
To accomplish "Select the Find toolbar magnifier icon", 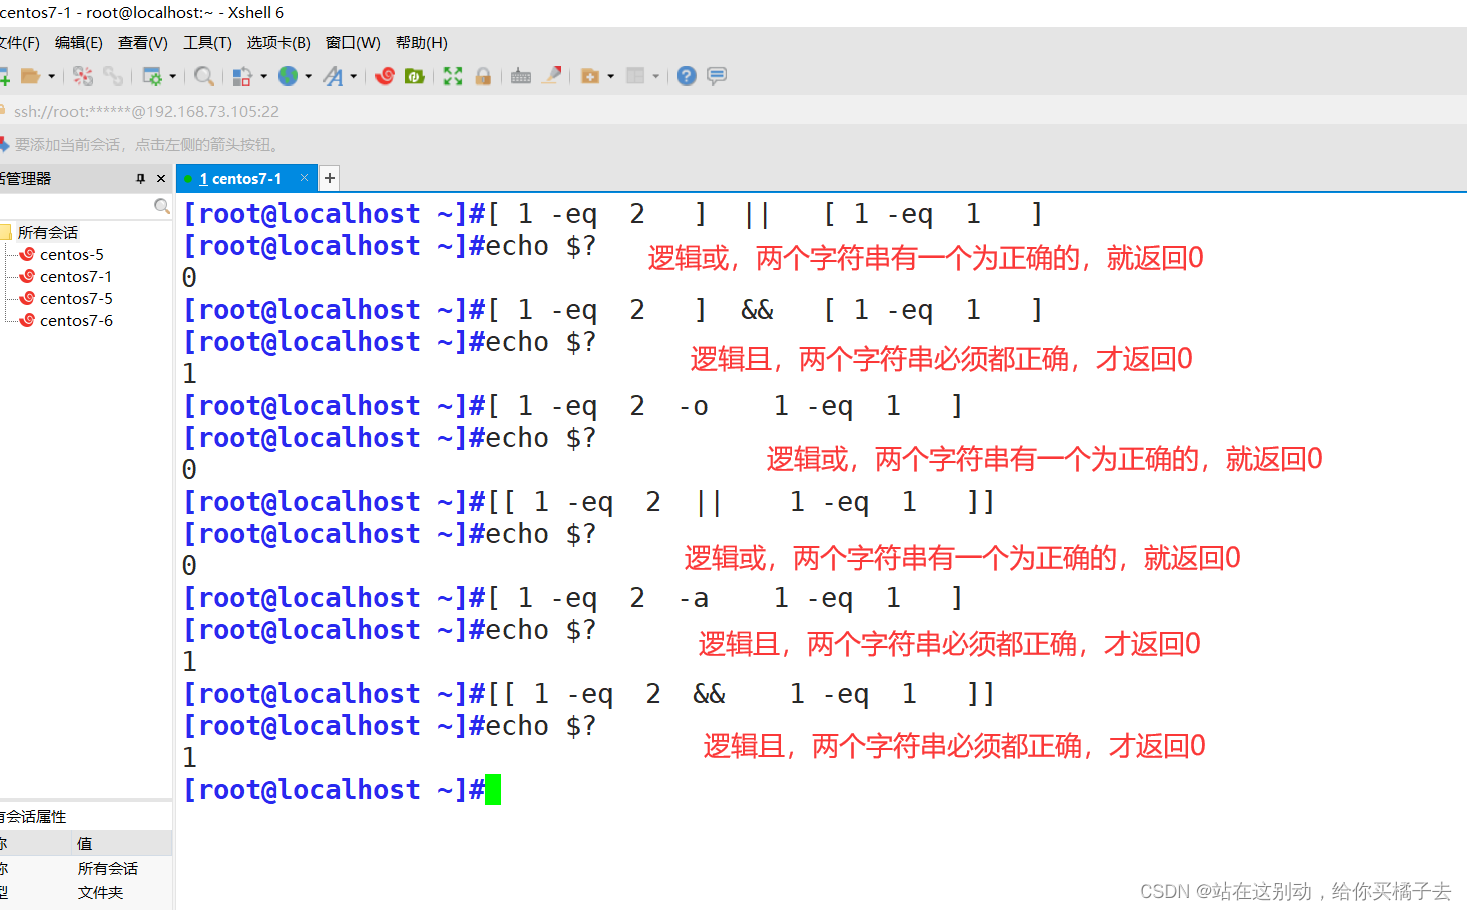I will pos(203,75).
